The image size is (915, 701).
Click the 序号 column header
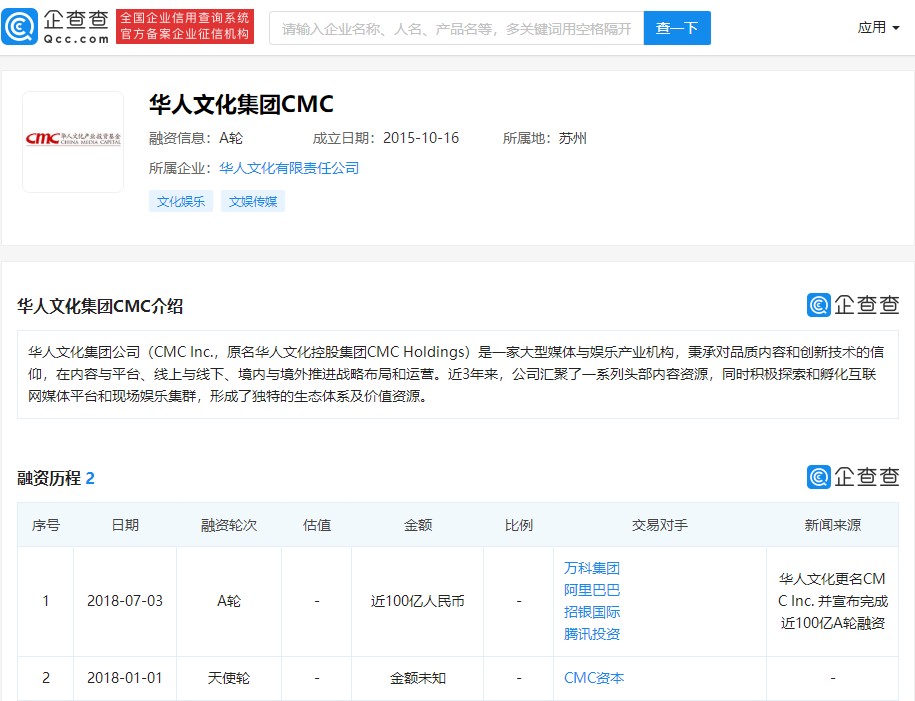tap(46, 525)
